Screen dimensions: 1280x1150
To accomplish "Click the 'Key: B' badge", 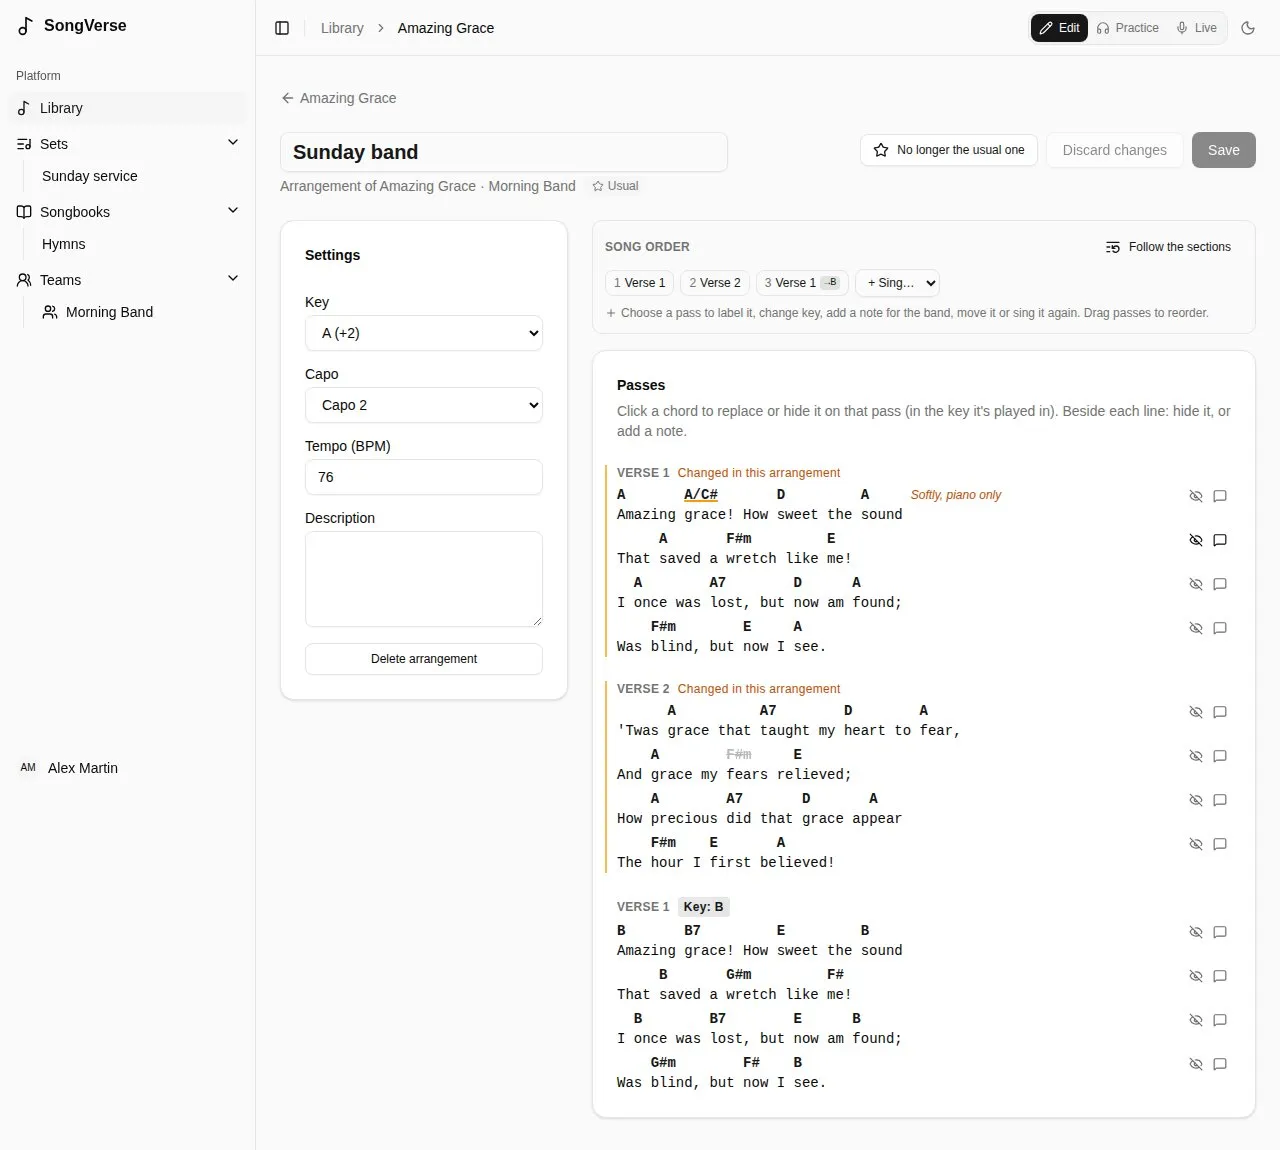I will (x=703, y=907).
